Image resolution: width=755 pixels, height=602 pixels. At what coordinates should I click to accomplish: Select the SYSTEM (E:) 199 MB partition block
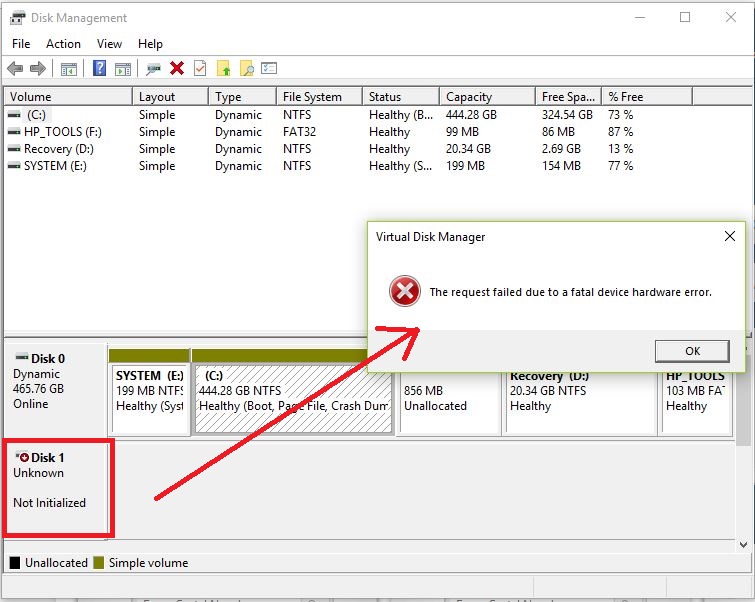tap(150, 400)
